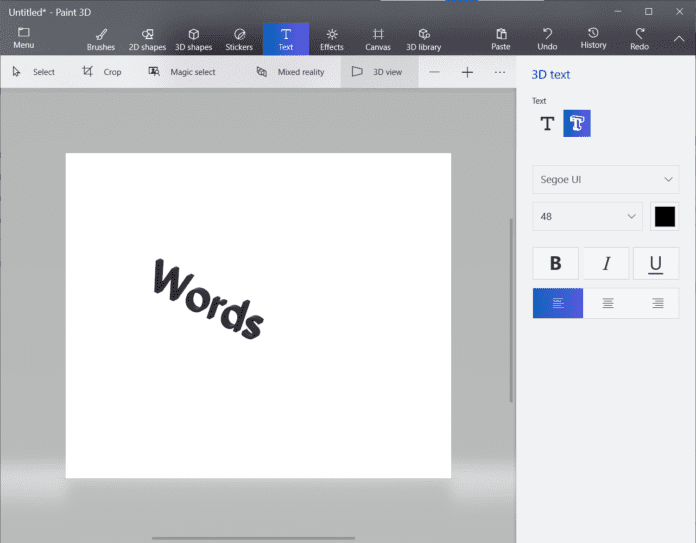This screenshot has height=543, width=696.
Task: Click the horizontal canvas scrollbar
Action: (x=253, y=538)
